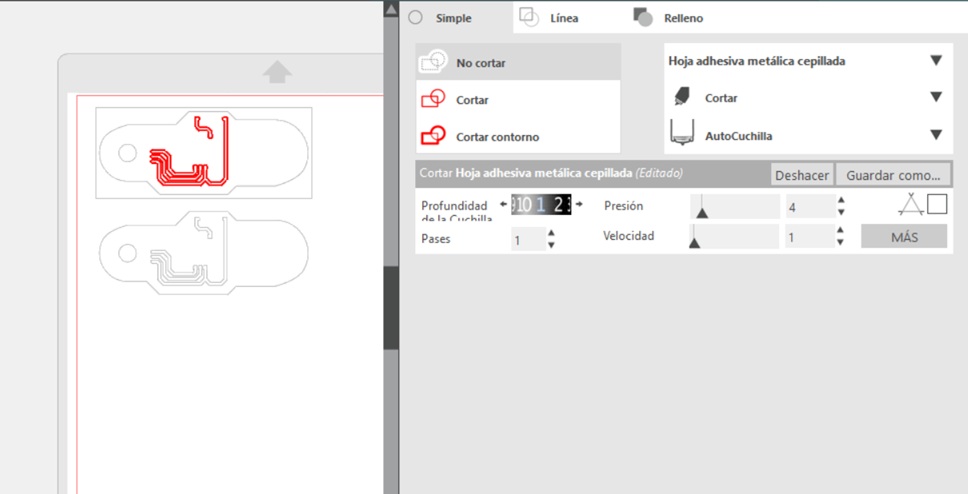Click the MÁS button
Viewport: 968px width, 494px height.
coord(904,237)
